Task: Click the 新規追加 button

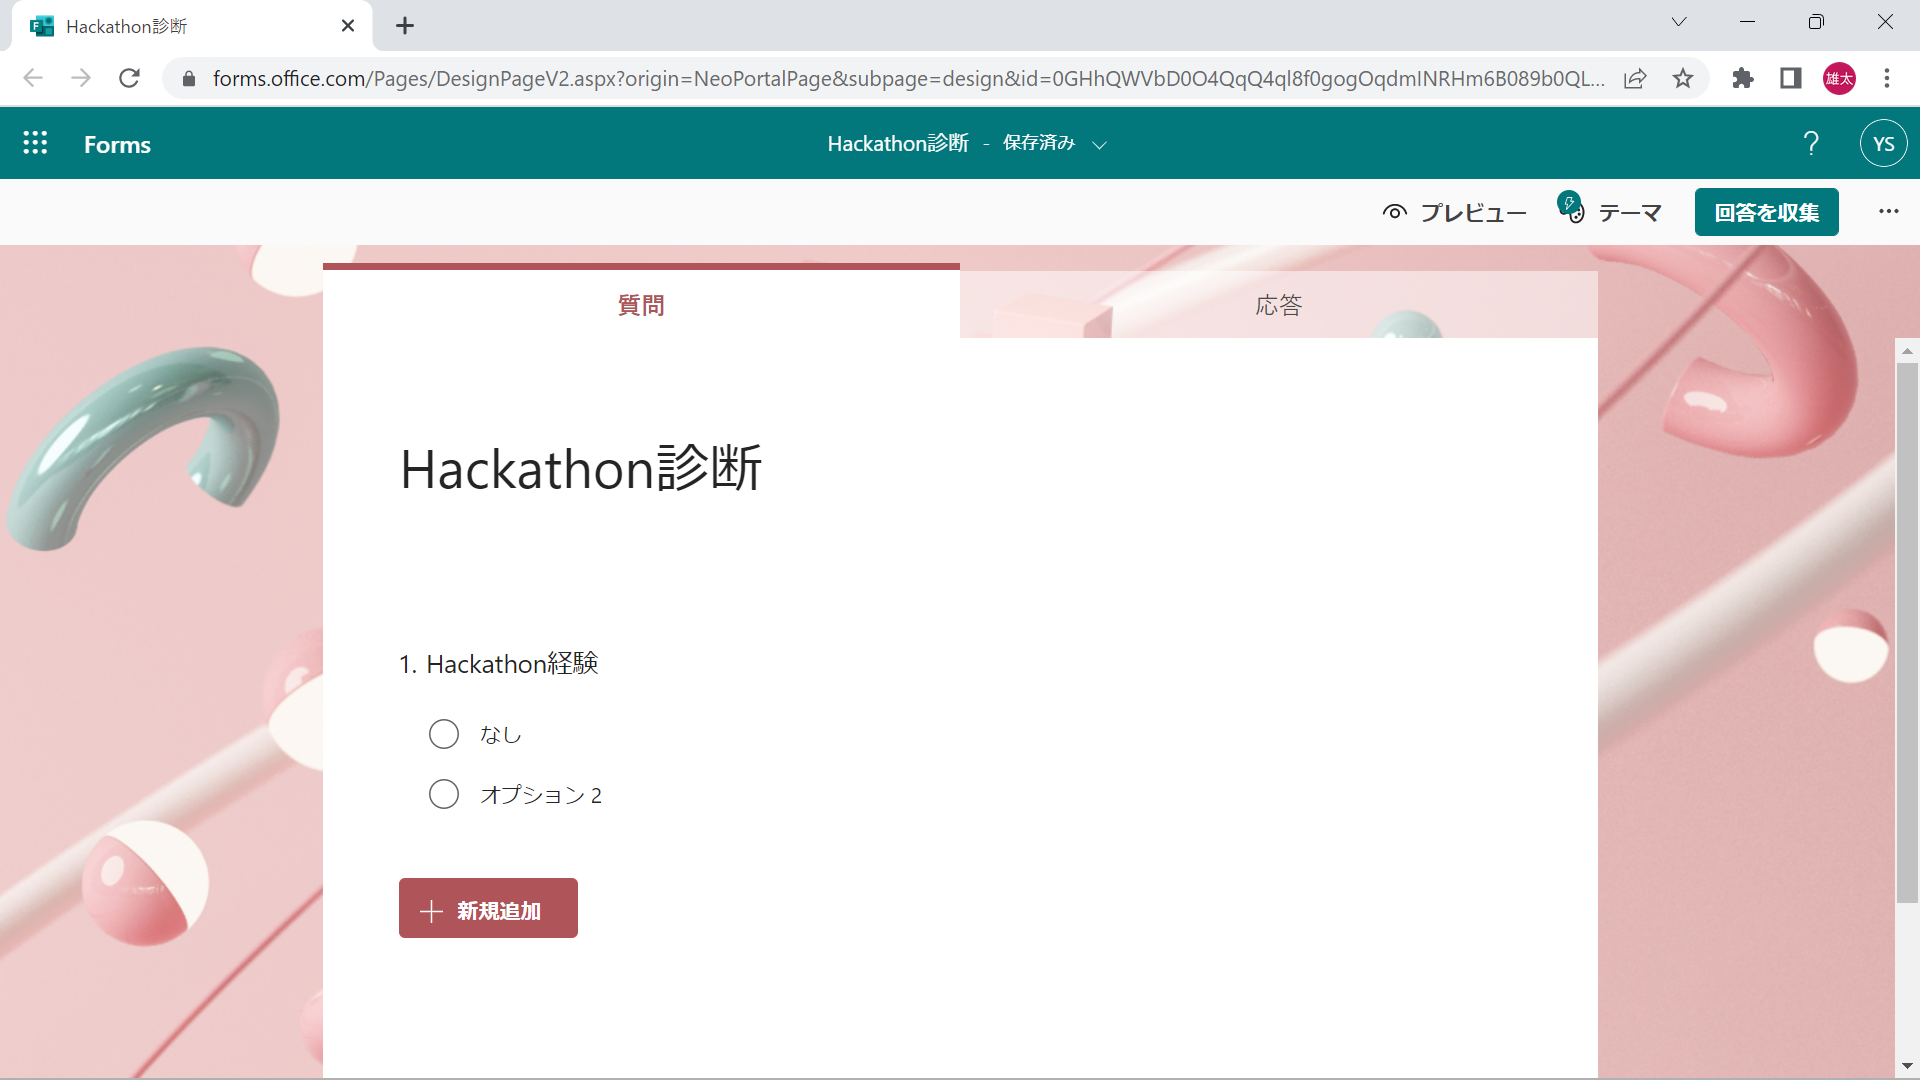Action: point(488,908)
